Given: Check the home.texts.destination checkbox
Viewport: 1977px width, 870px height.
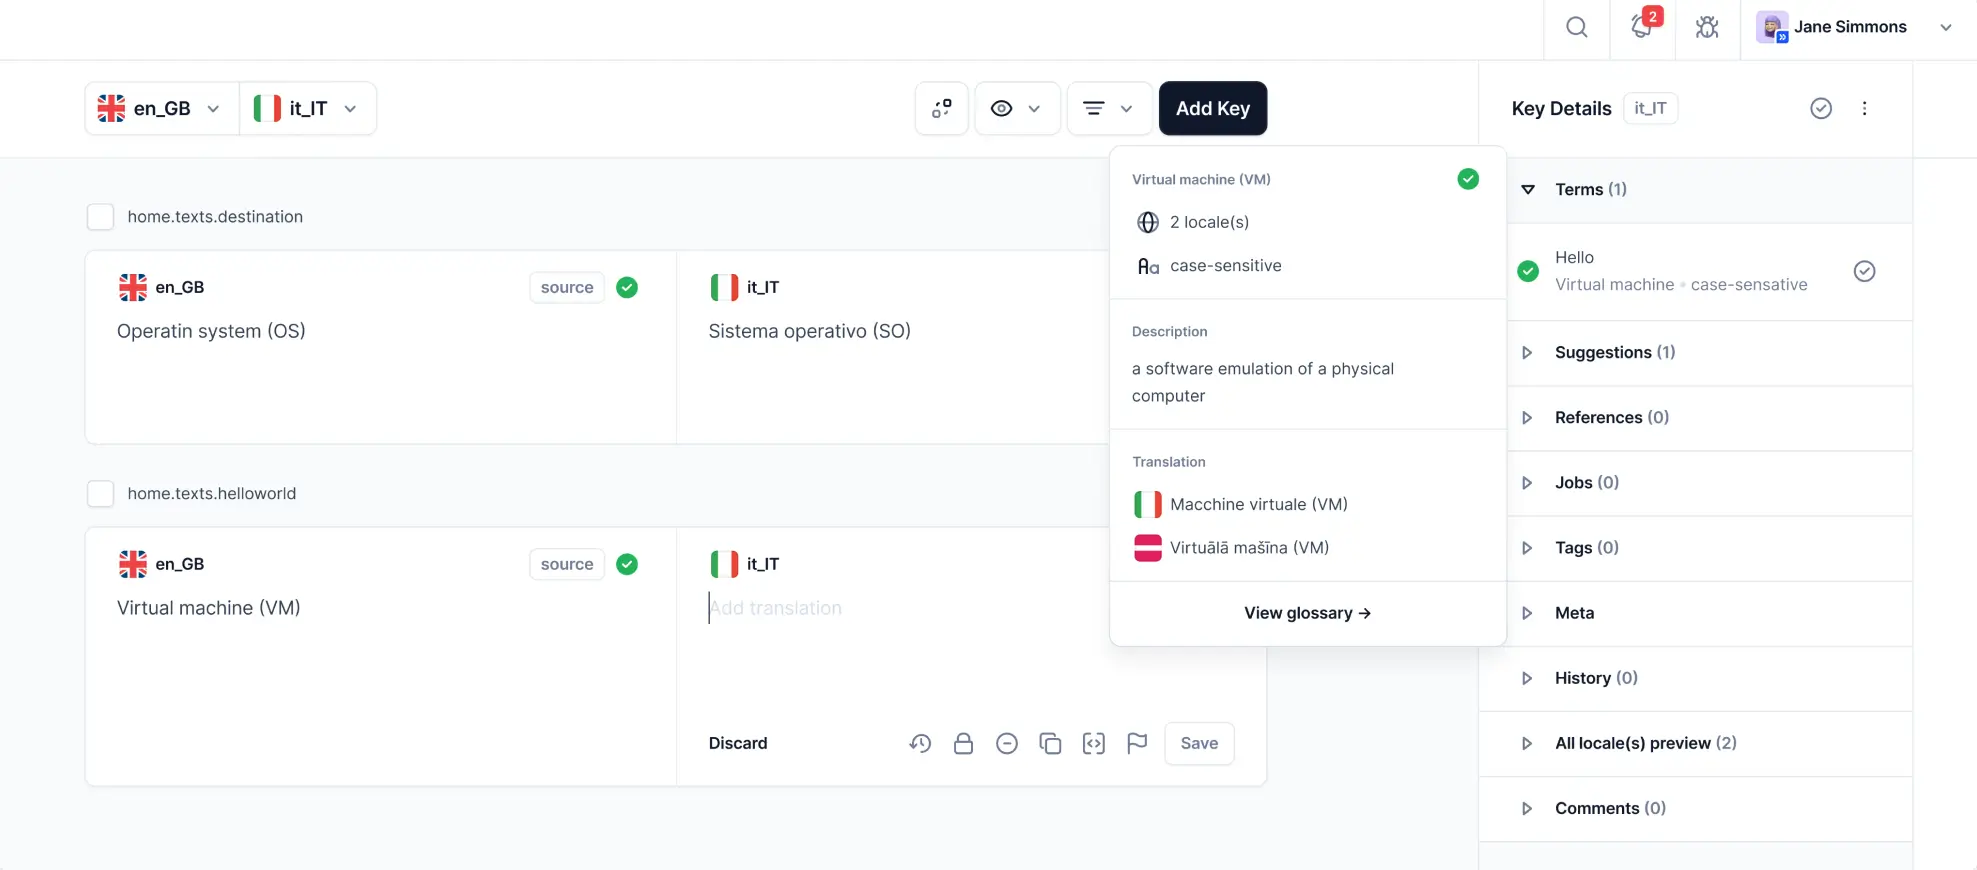Looking at the screenshot, I should (x=100, y=217).
